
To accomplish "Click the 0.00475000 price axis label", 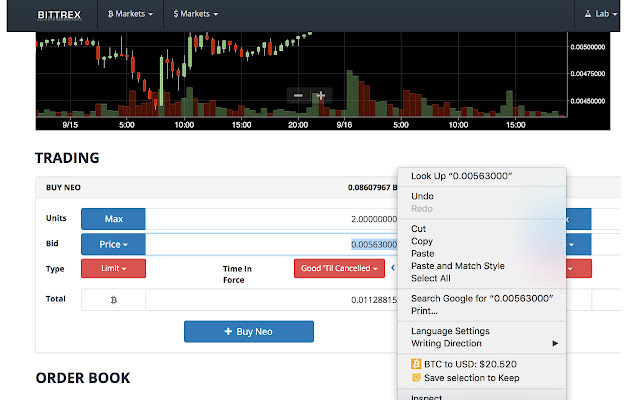I will click(x=588, y=74).
